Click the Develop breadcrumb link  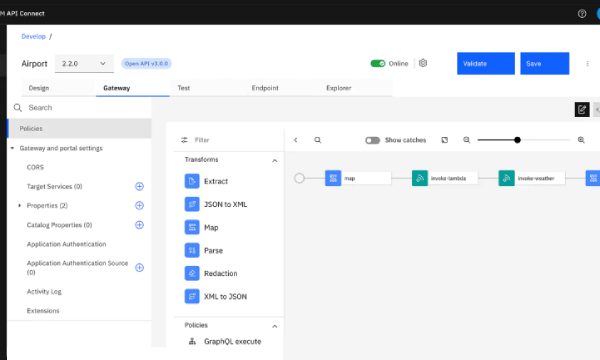pos(33,36)
